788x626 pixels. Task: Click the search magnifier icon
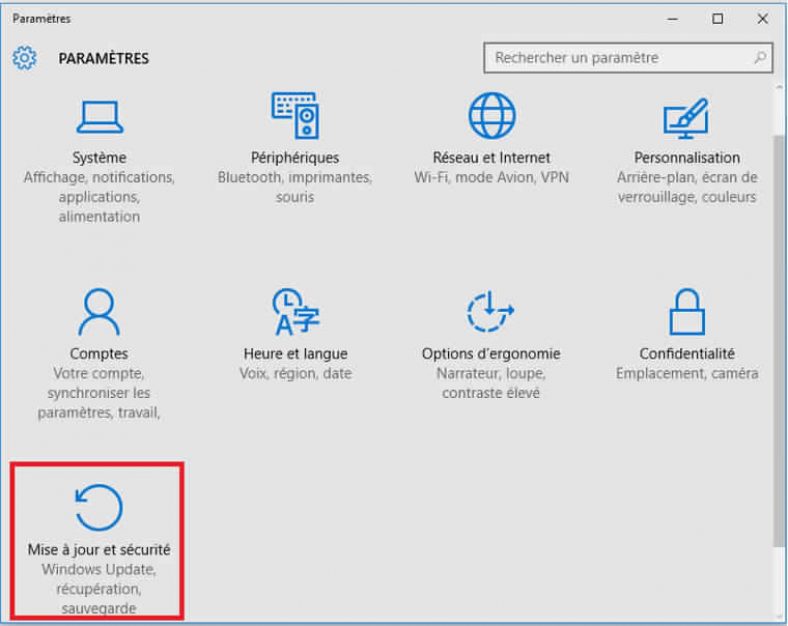click(760, 57)
